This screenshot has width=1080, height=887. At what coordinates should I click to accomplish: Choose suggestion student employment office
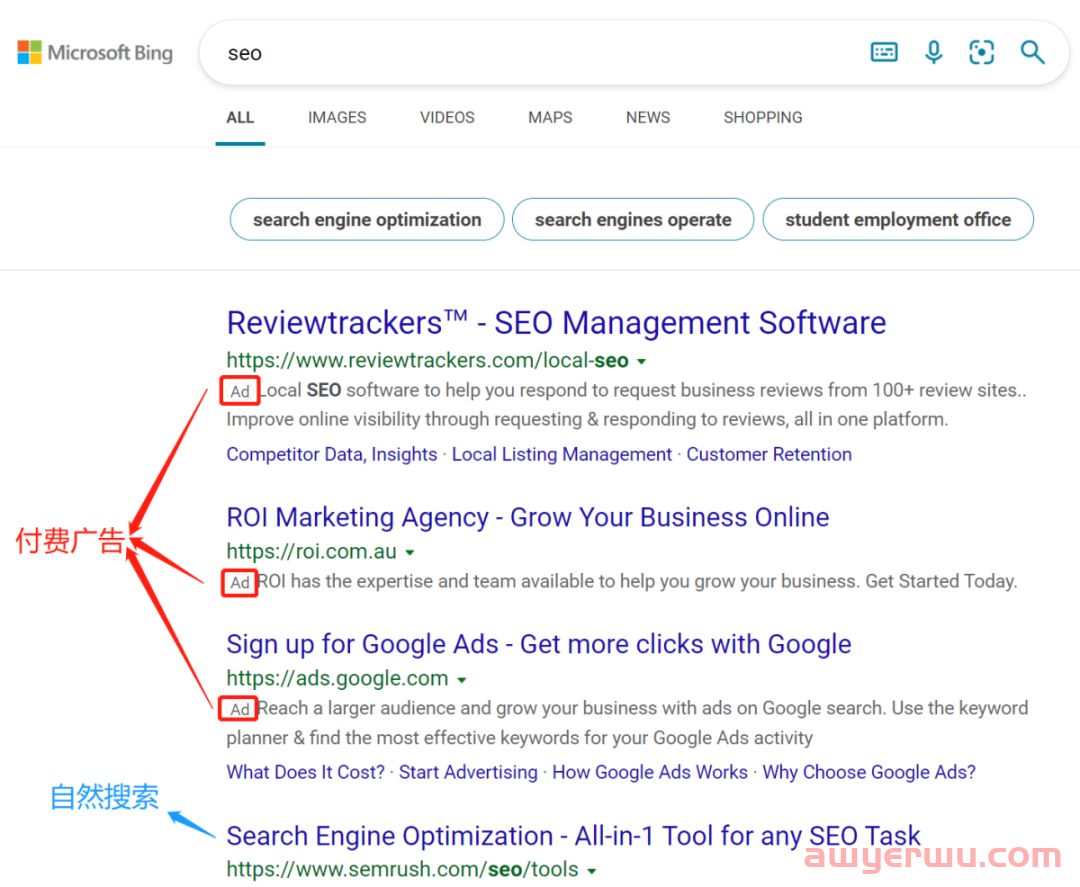(898, 220)
